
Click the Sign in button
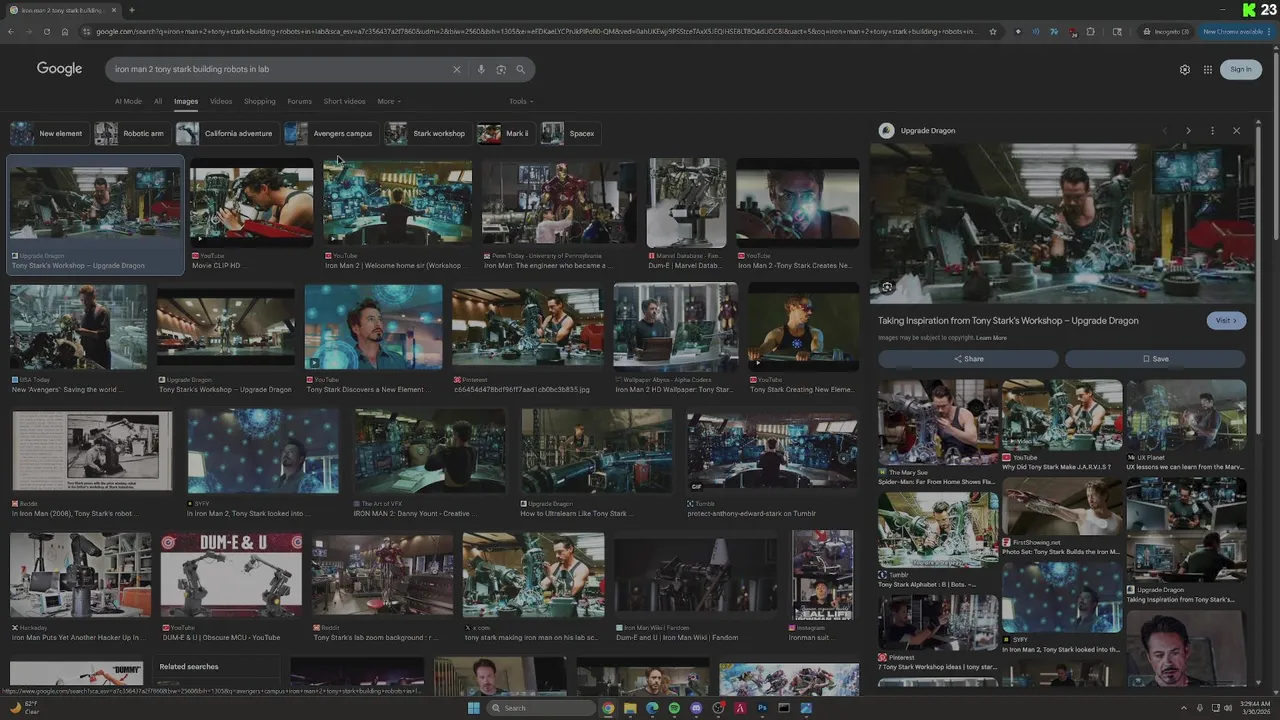coord(1241,69)
